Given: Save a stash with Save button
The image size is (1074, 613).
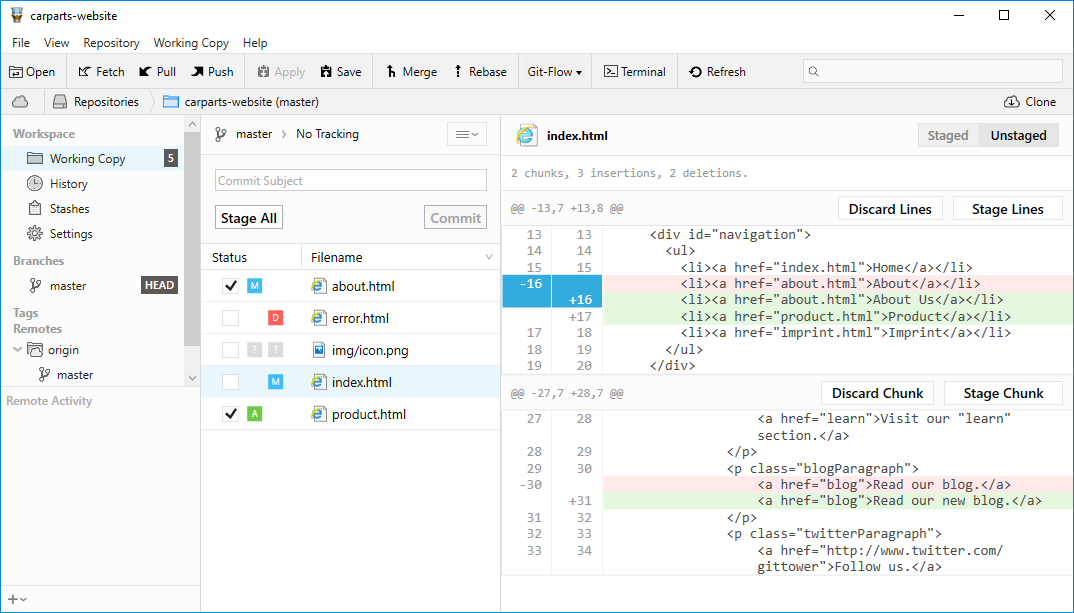Looking at the screenshot, I should pyautogui.click(x=340, y=72).
